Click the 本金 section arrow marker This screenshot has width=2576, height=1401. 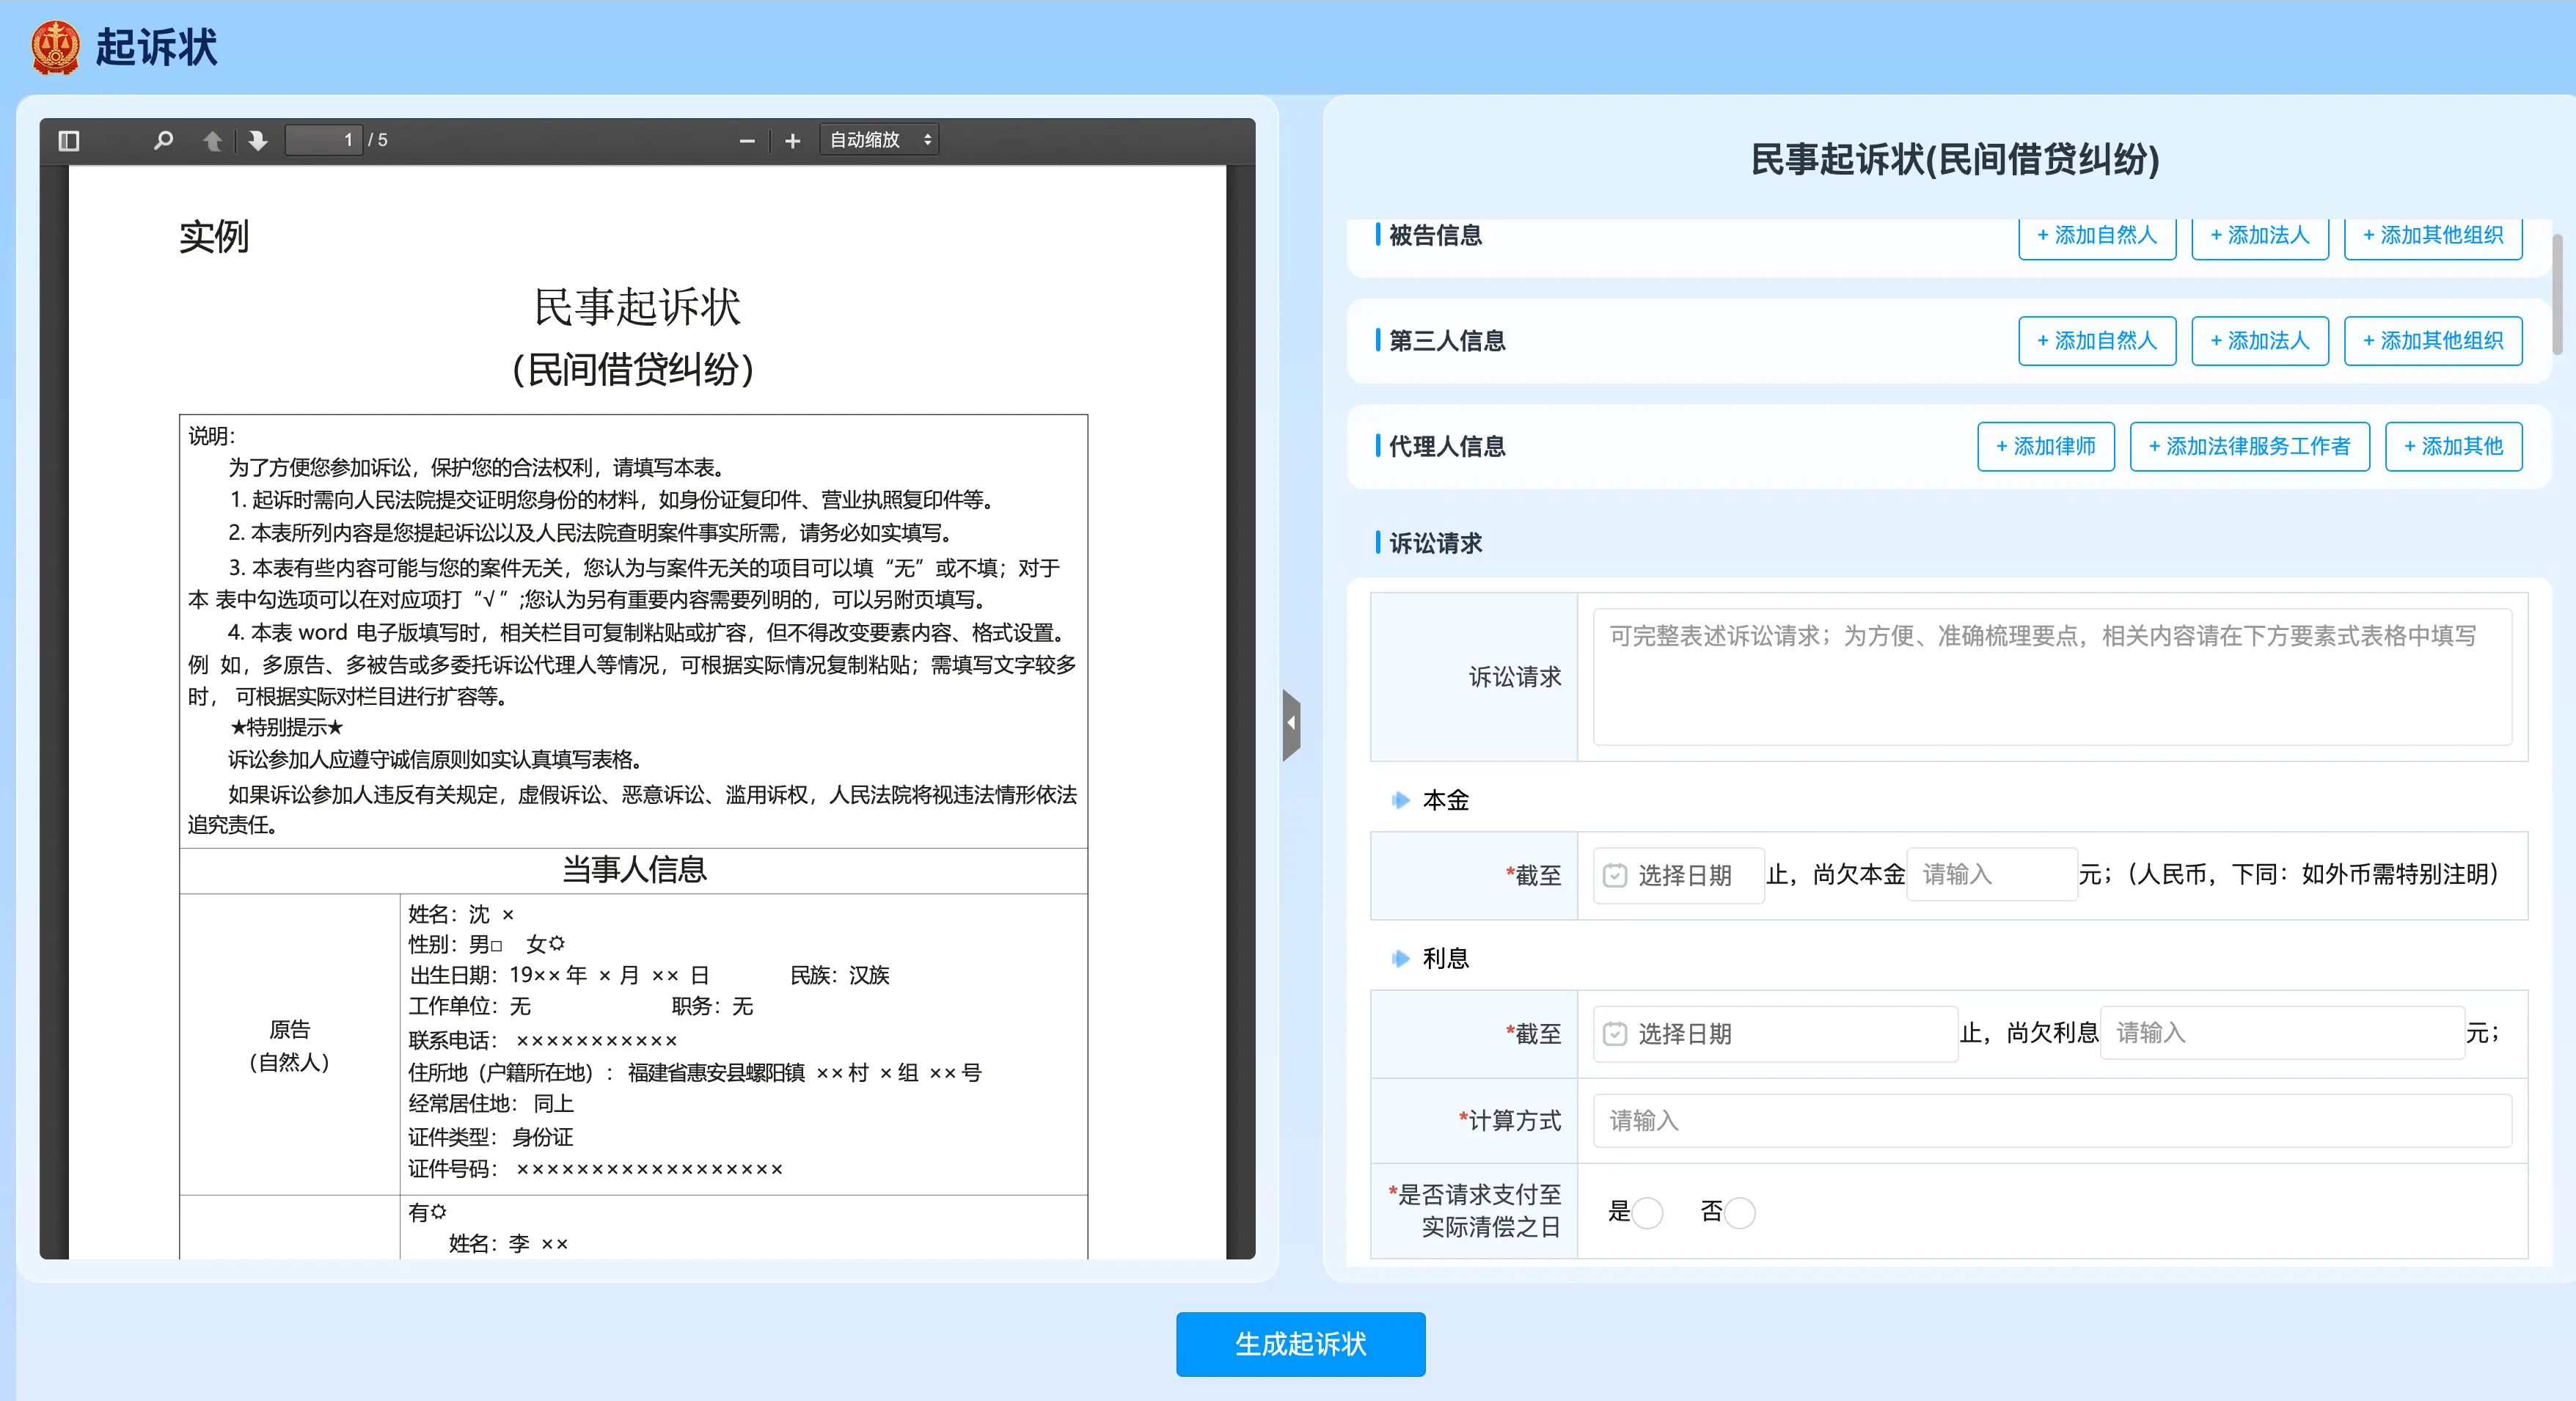[1400, 800]
